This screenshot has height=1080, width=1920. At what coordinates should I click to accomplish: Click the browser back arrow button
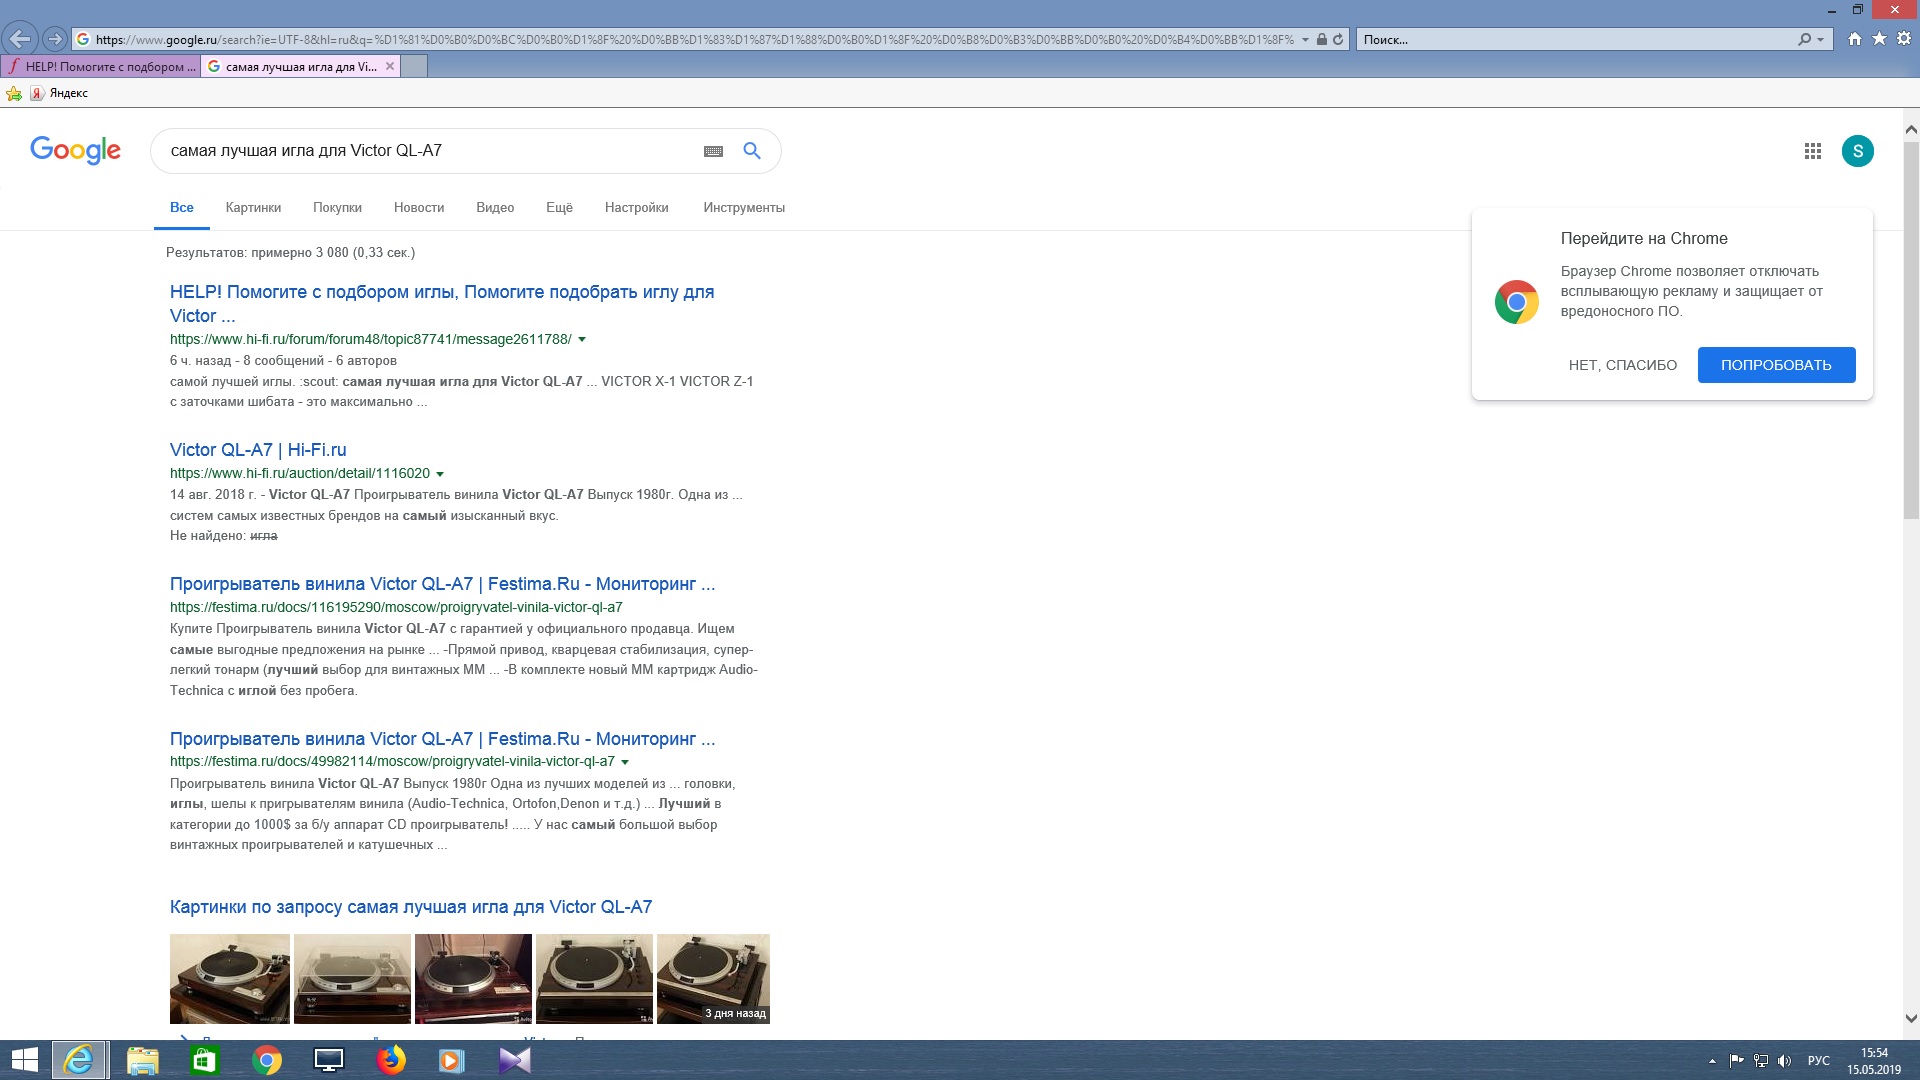[20, 39]
